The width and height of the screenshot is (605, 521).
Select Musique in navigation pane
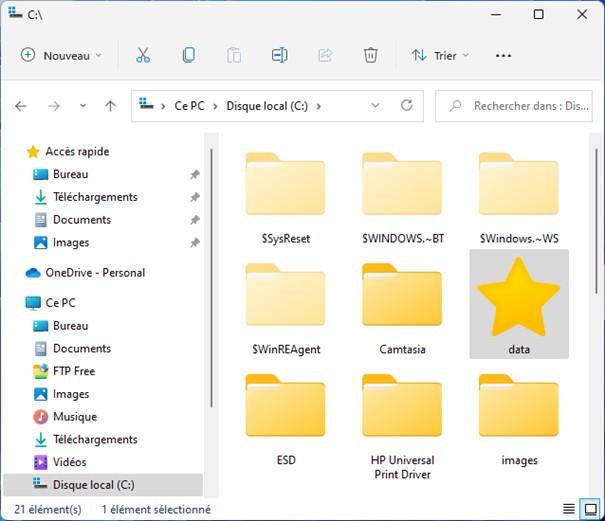[x=74, y=416]
